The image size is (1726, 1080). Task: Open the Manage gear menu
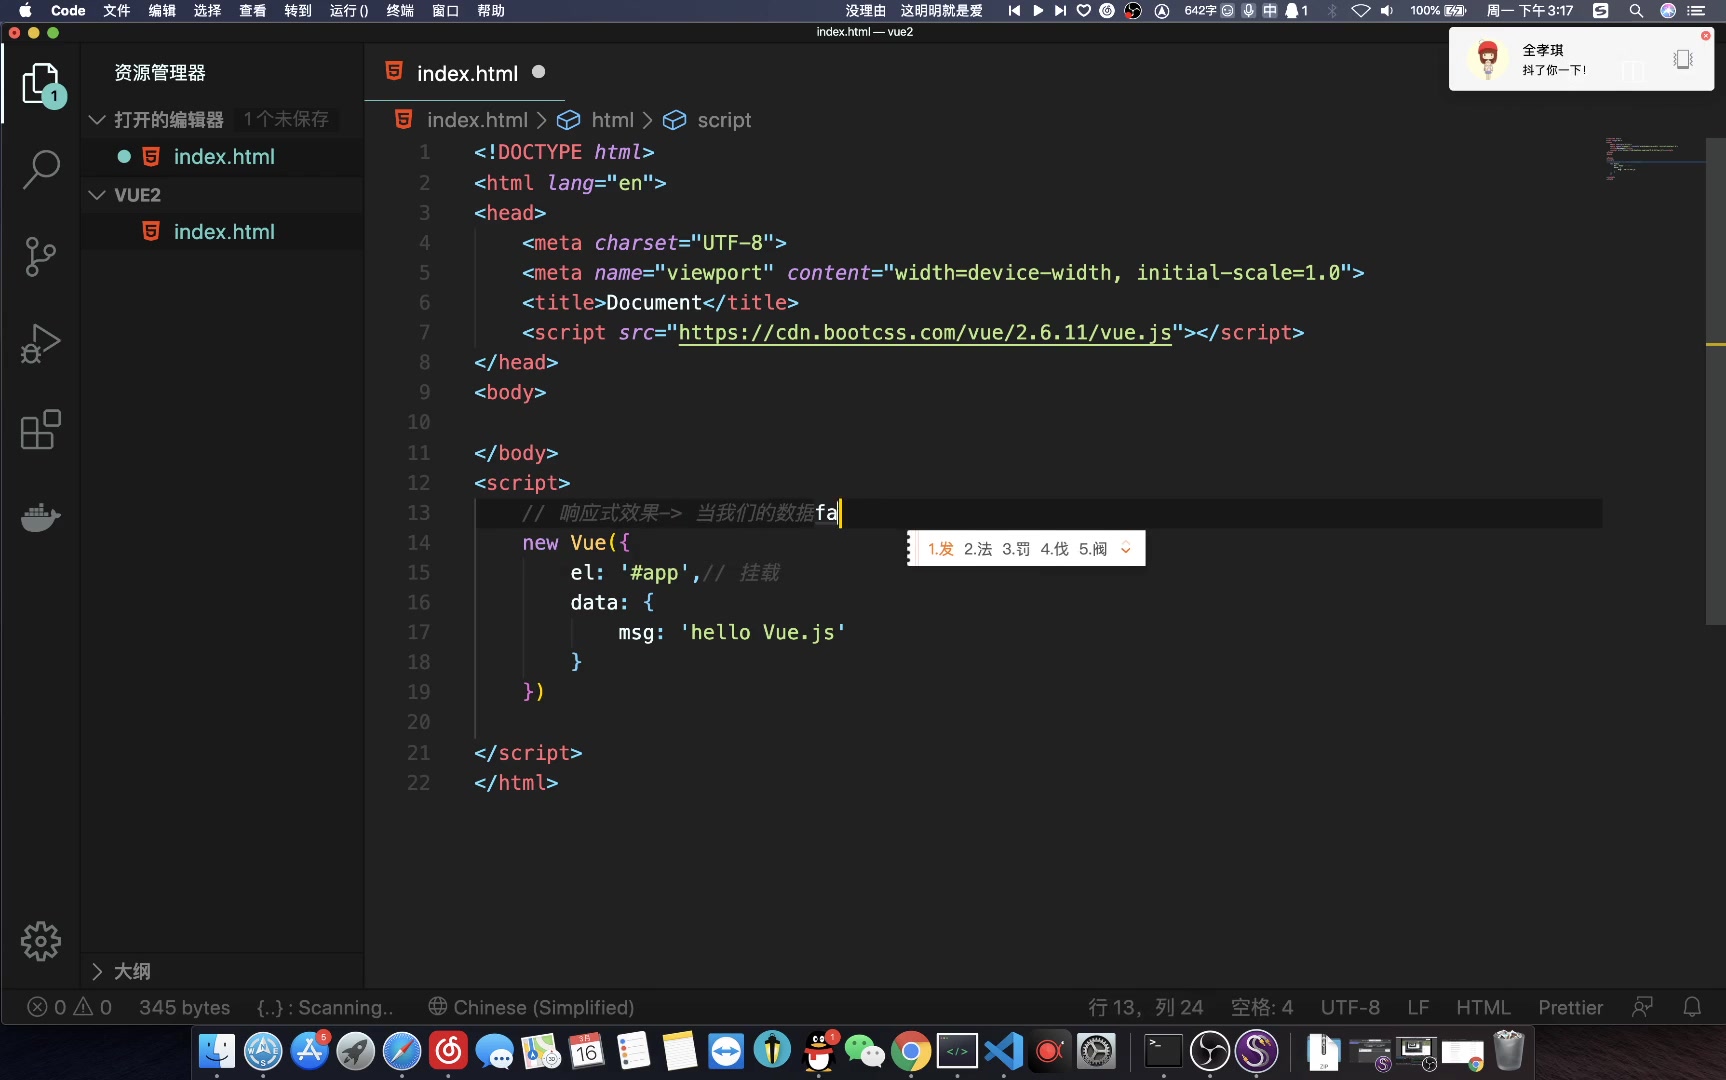tap(41, 941)
